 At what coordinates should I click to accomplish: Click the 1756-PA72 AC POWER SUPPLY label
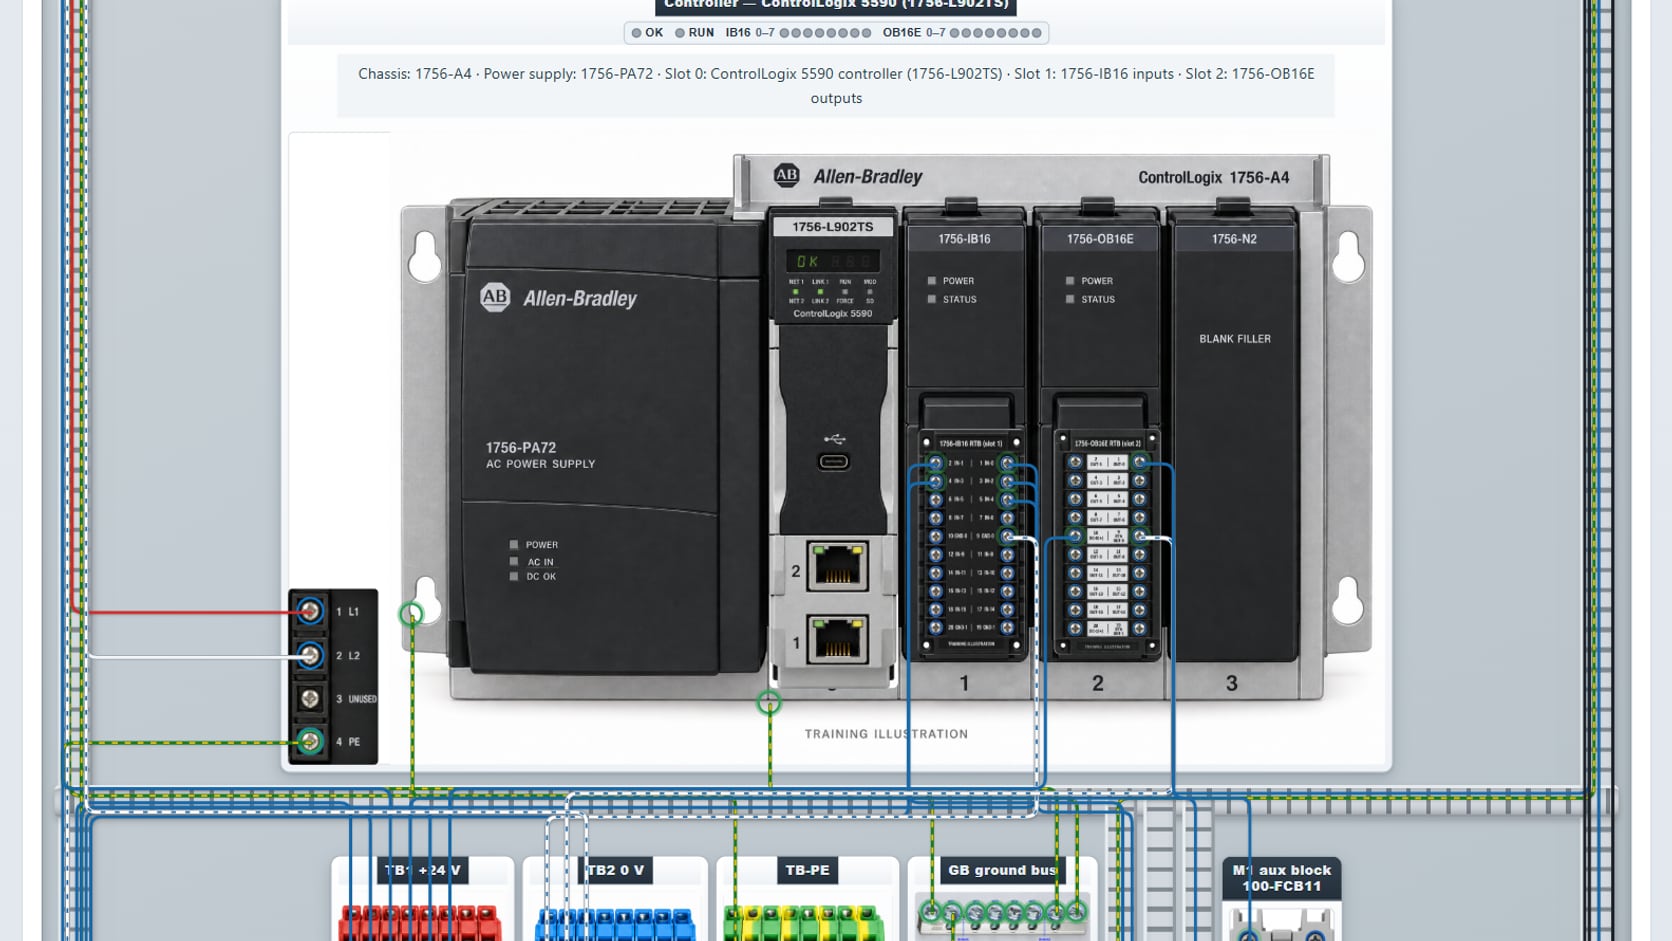(x=540, y=455)
